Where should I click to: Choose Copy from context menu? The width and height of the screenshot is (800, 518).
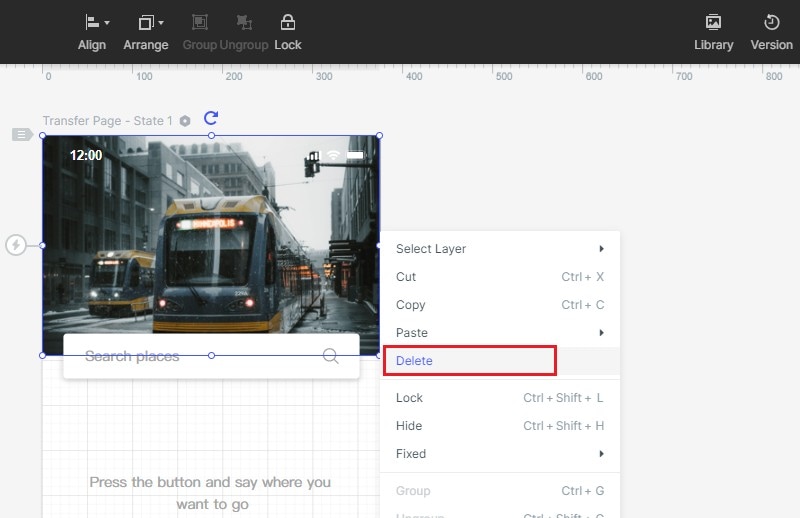(x=500, y=305)
